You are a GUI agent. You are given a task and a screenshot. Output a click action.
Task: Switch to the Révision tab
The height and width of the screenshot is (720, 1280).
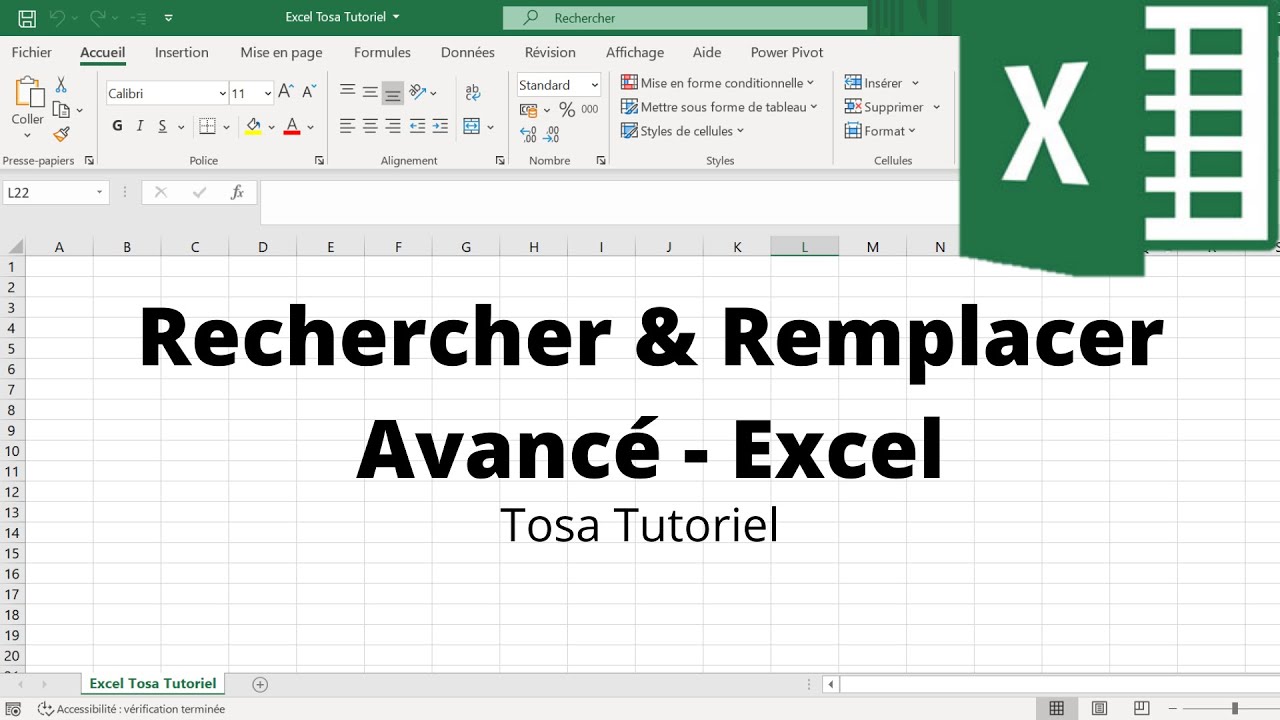click(x=550, y=52)
